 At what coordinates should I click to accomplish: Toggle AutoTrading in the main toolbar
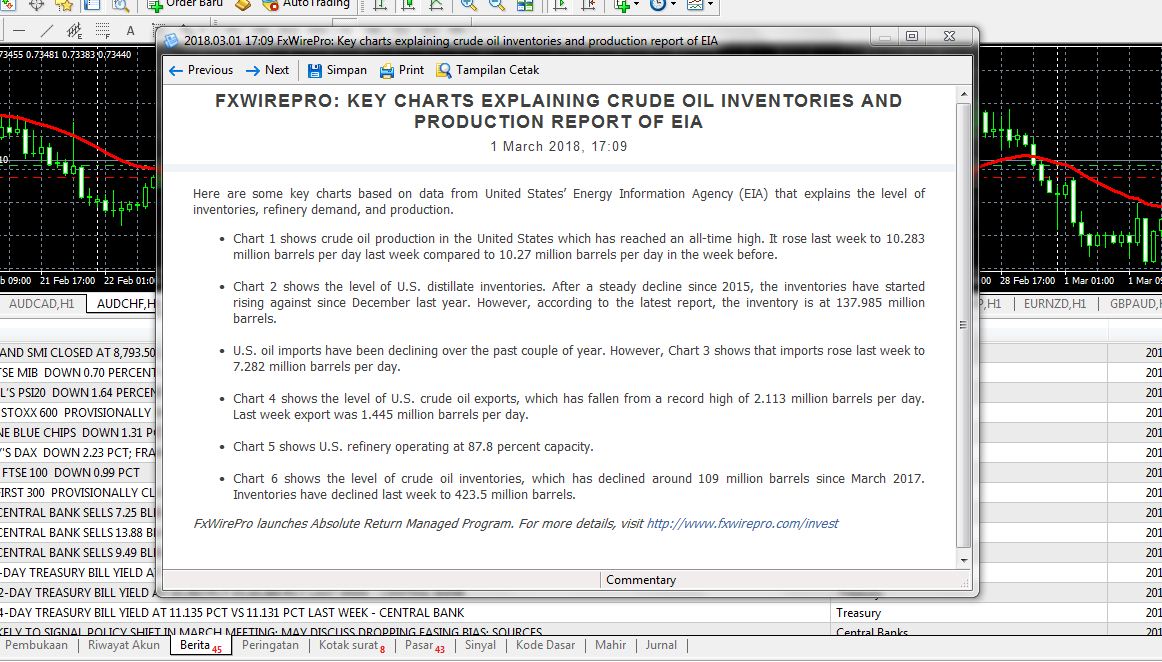pyautogui.click(x=305, y=4)
